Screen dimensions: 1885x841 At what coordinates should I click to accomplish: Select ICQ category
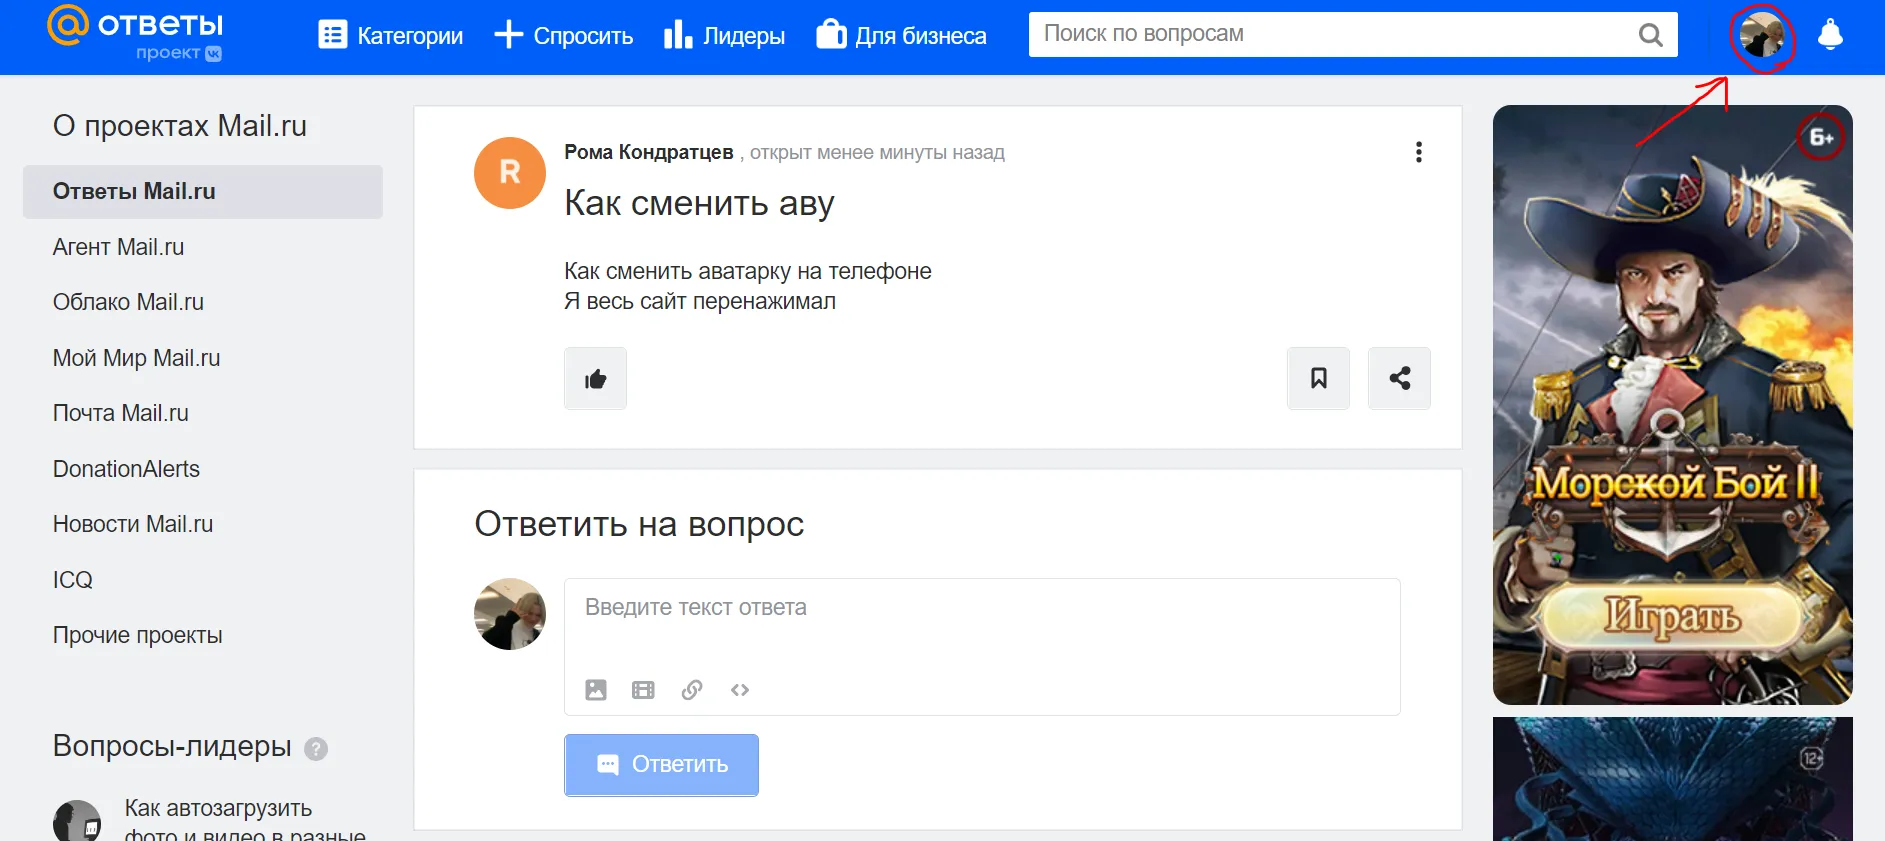tap(73, 580)
